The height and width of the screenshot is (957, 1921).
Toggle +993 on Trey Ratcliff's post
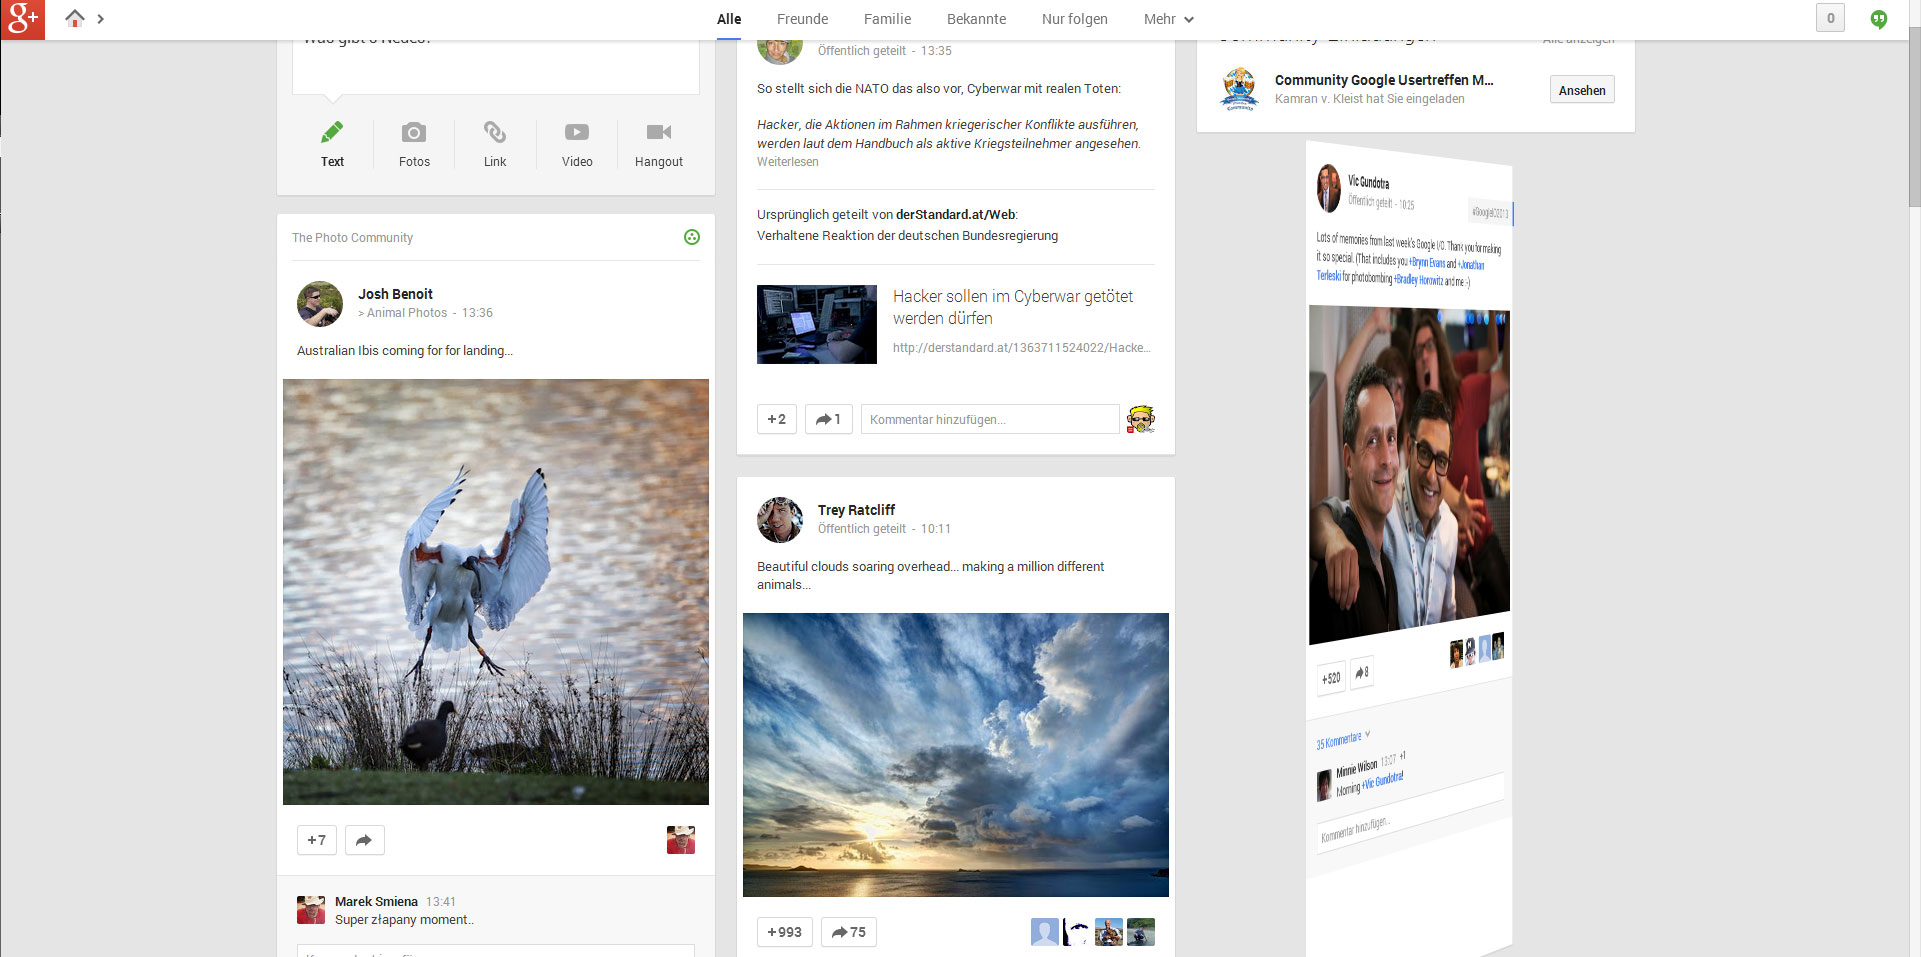coord(784,932)
